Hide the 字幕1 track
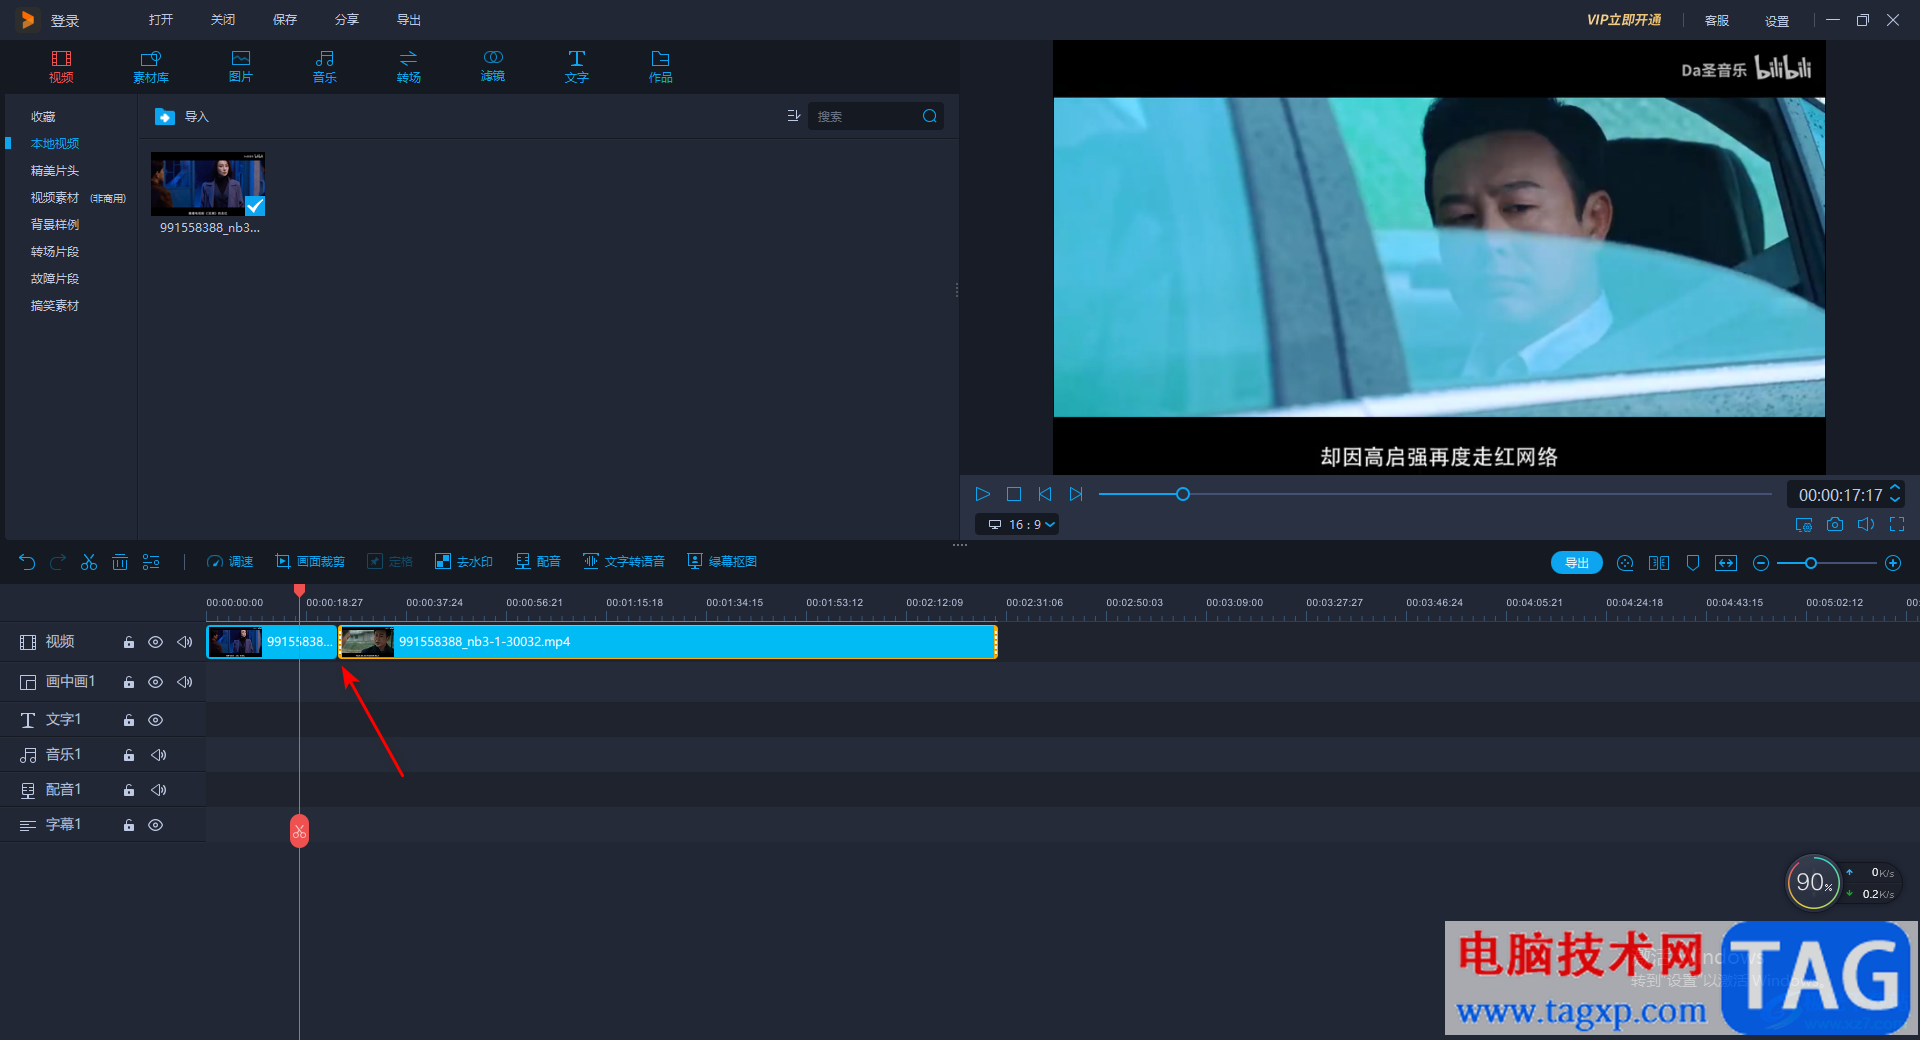 click(x=156, y=825)
